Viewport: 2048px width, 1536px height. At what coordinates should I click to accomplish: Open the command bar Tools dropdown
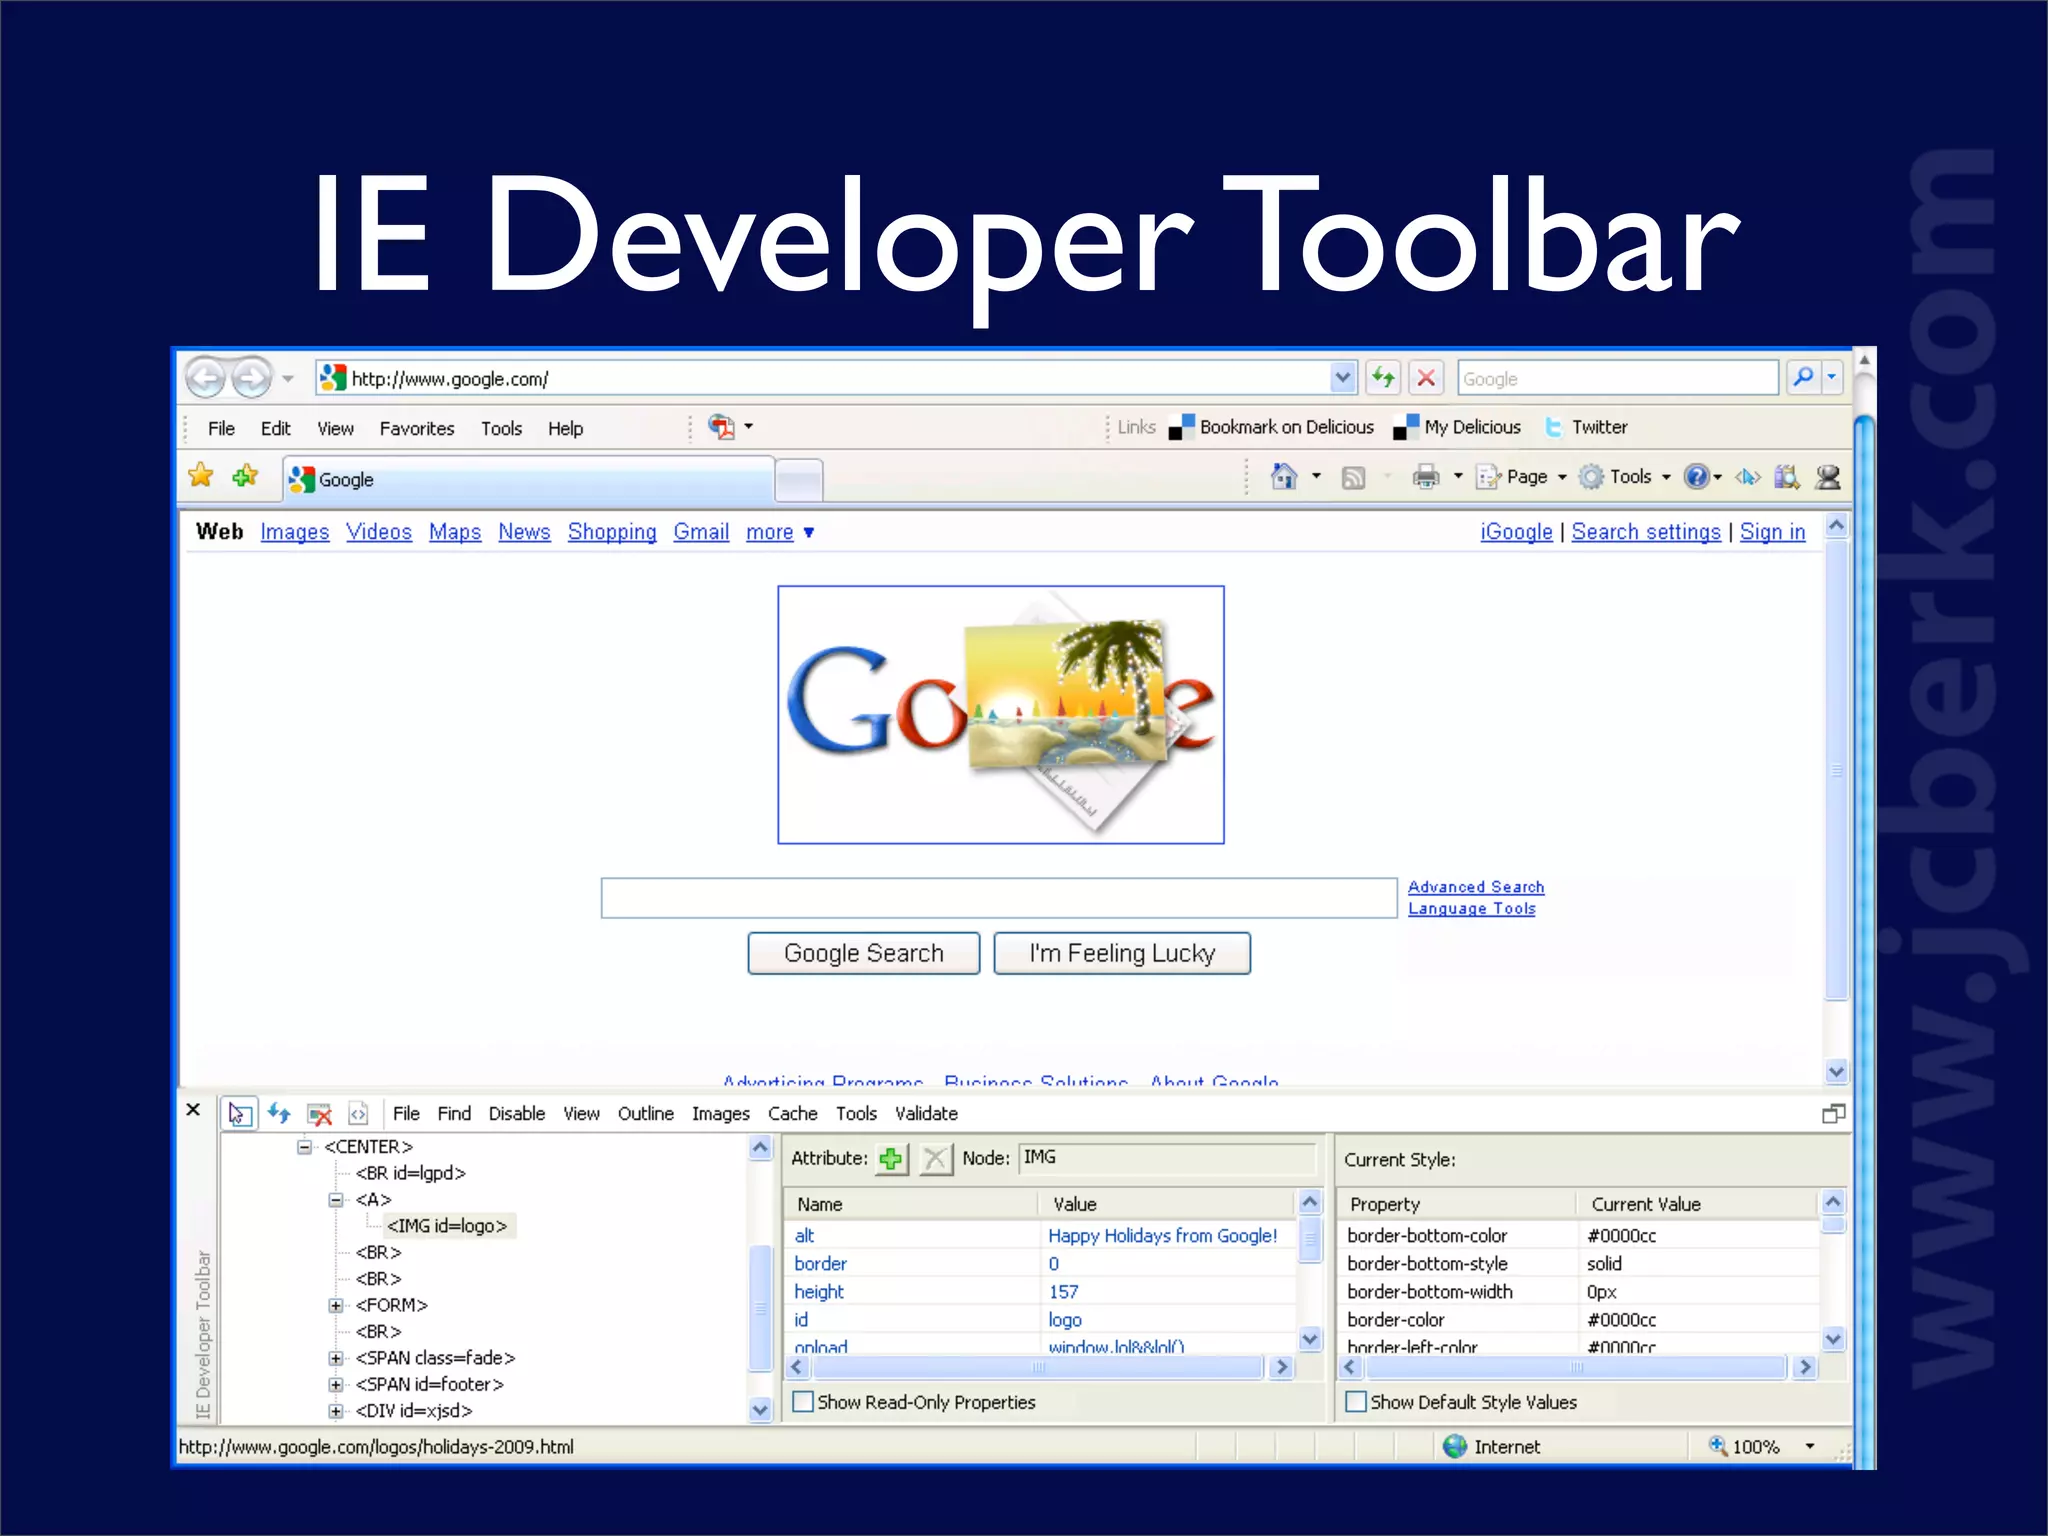(x=1626, y=477)
